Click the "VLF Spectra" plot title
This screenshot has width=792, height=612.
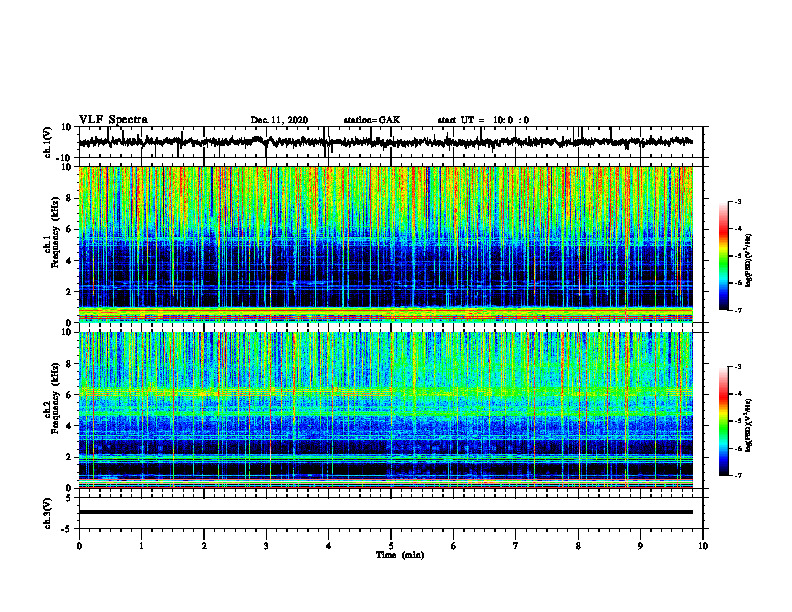[x=113, y=120]
